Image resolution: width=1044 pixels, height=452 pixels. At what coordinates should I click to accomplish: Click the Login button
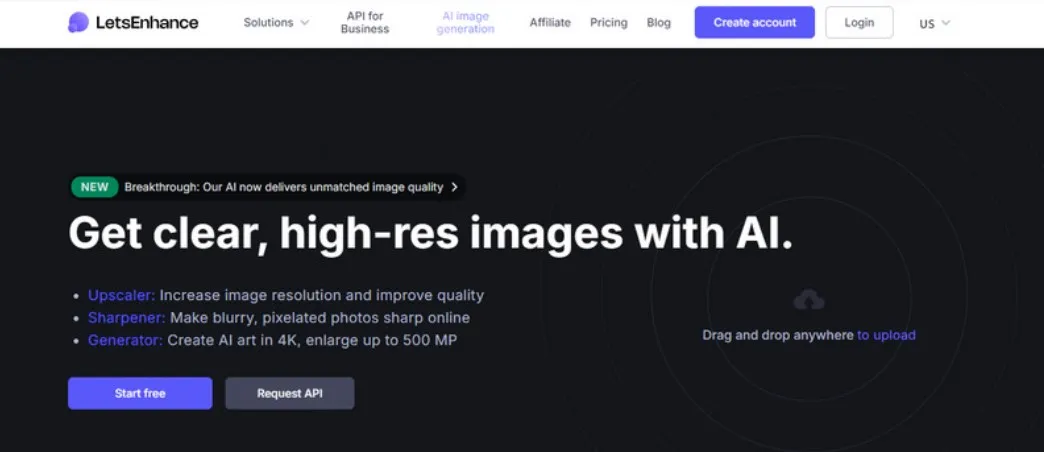click(x=859, y=23)
